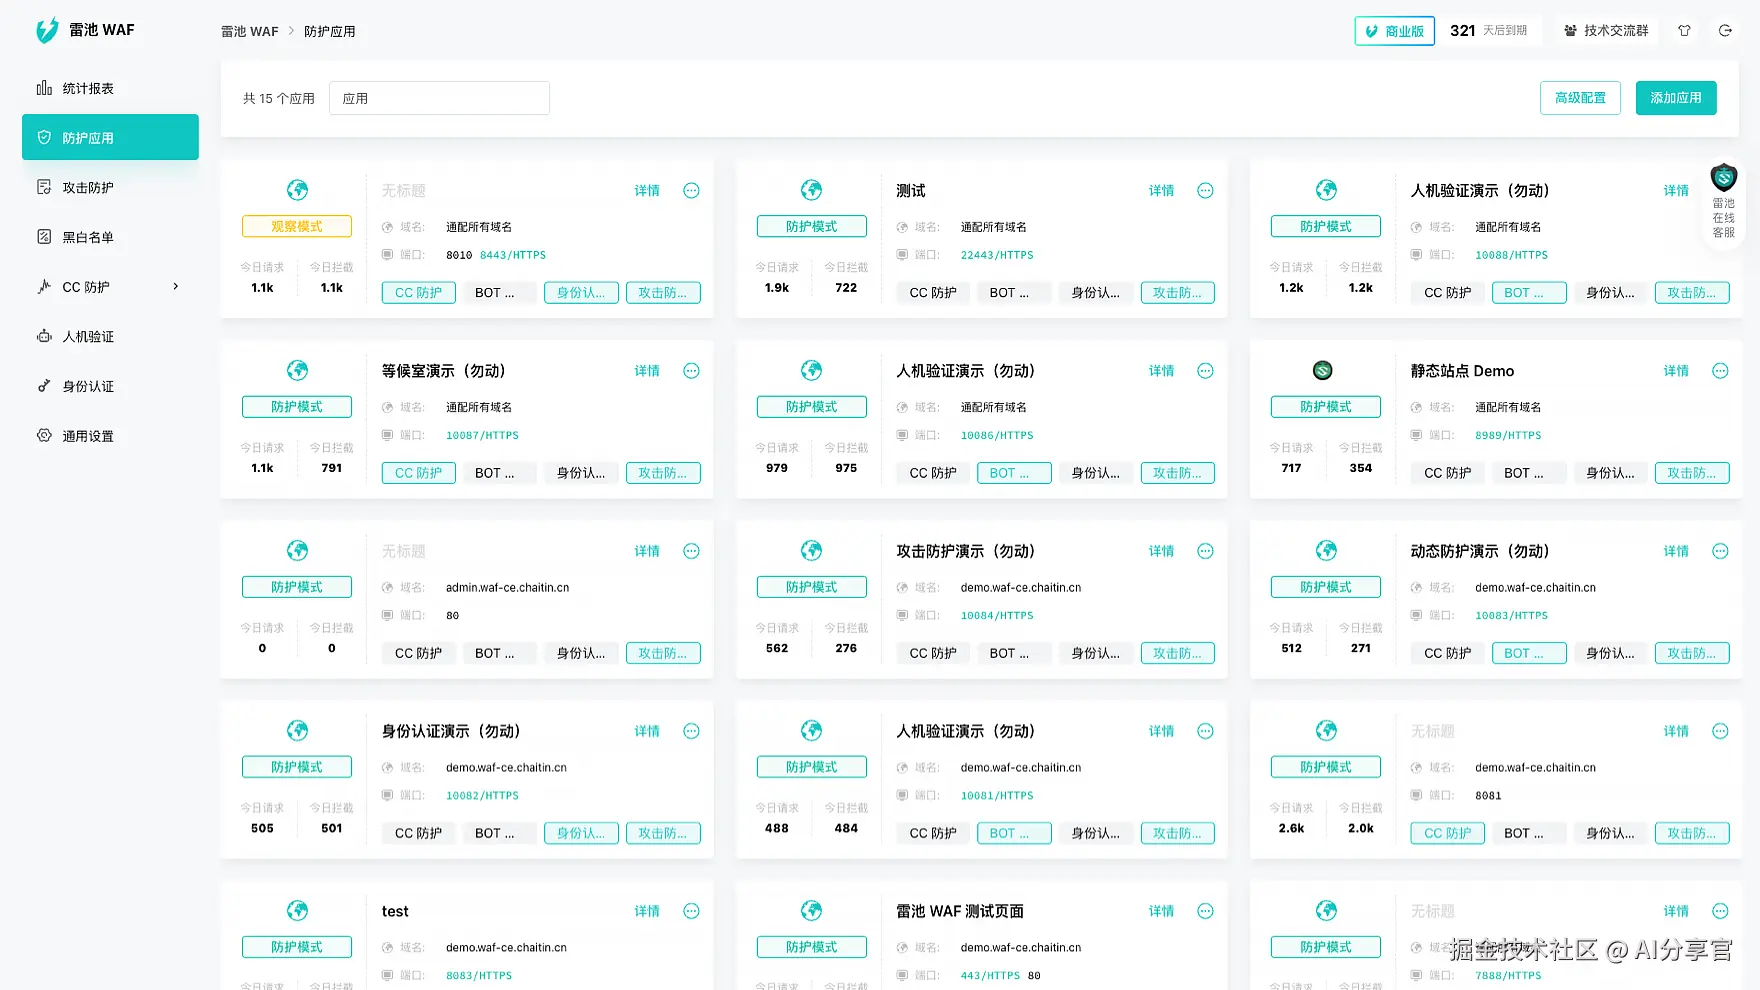This screenshot has width=1760, height=990.
Task: Open more options on port 10086 card
Action: click(1206, 371)
